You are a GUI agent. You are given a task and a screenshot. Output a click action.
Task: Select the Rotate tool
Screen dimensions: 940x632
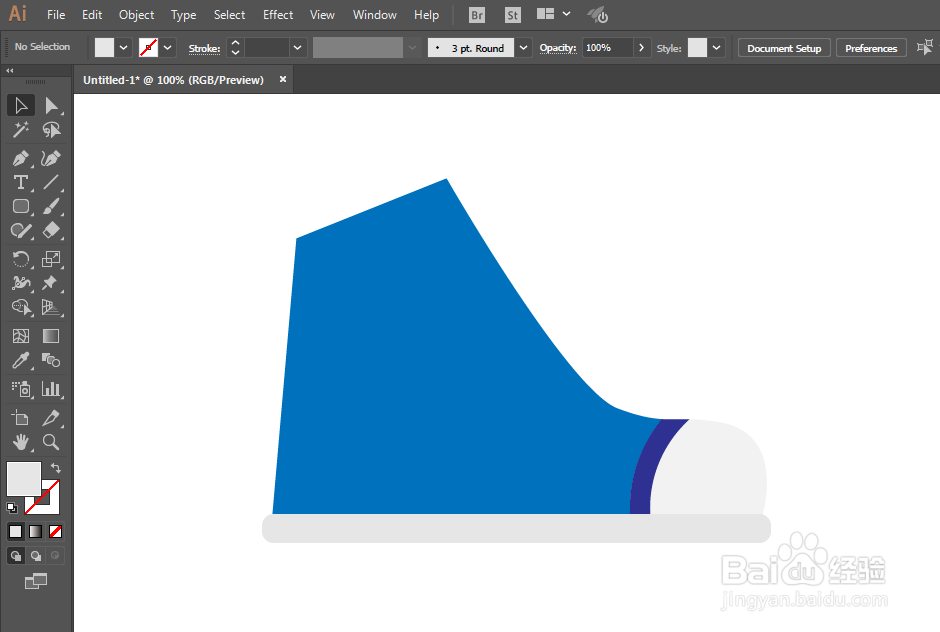tap(20, 259)
